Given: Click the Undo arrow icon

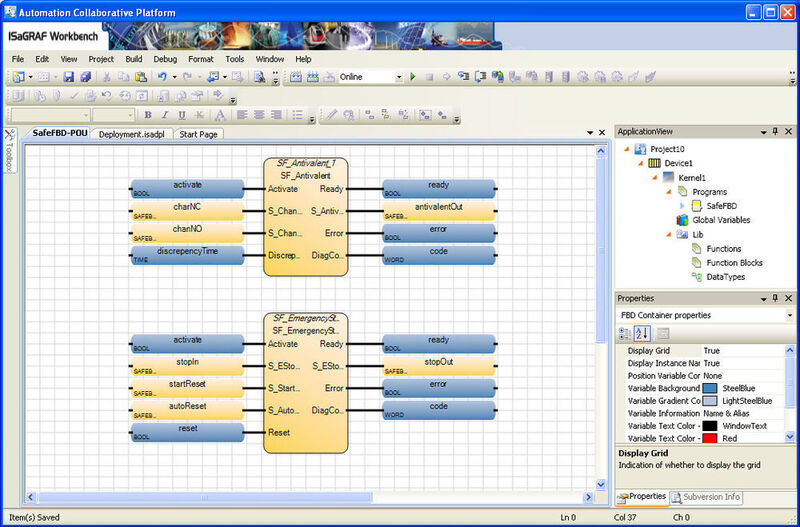Looking at the screenshot, I should pos(160,77).
